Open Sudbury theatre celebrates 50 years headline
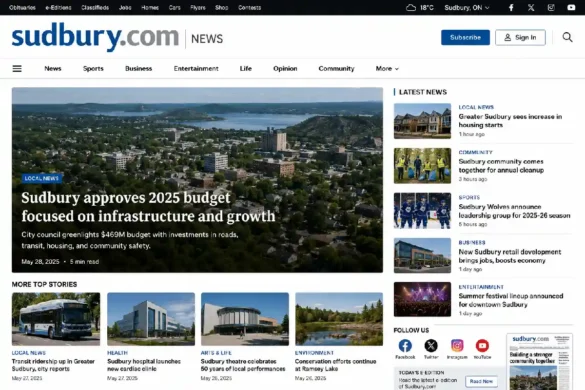585x390 pixels. pos(243,365)
